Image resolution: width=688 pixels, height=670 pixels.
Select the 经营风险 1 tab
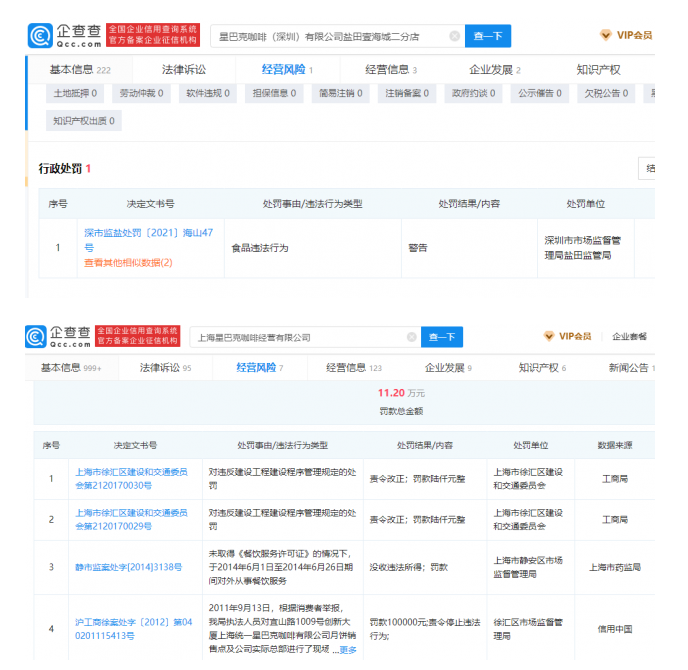[287, 70]
